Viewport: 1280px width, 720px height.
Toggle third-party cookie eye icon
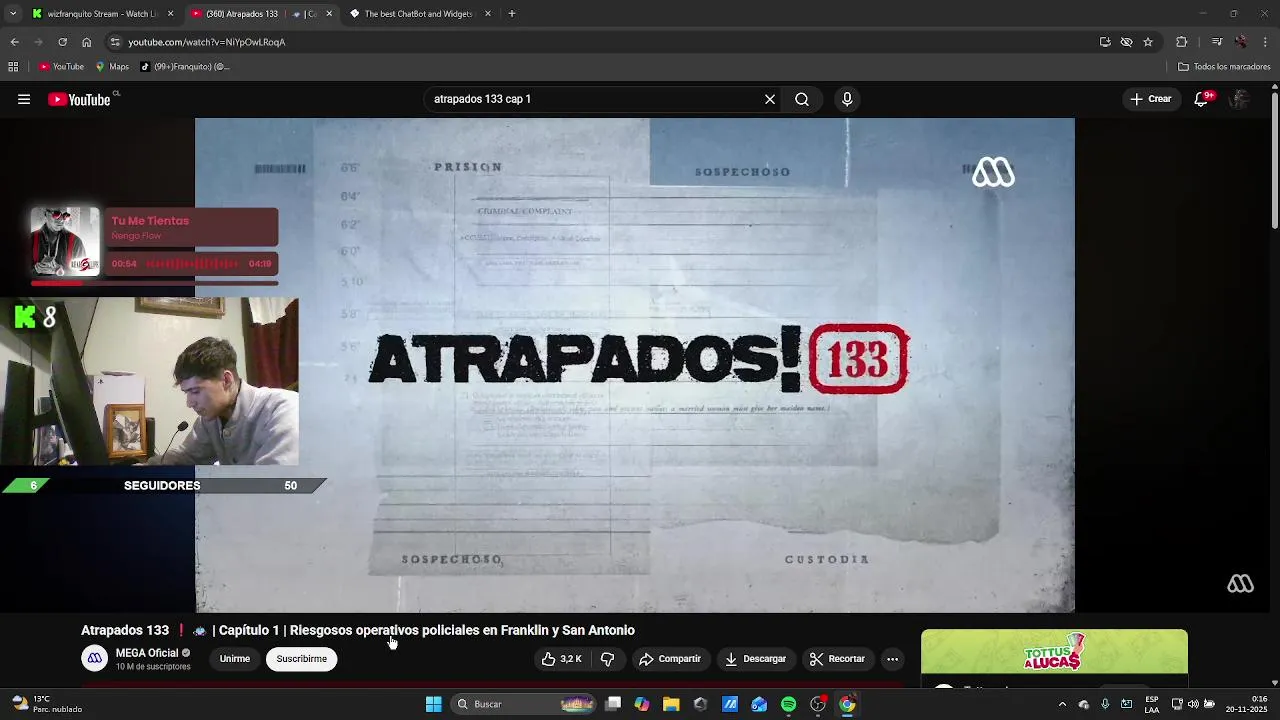1126,42
